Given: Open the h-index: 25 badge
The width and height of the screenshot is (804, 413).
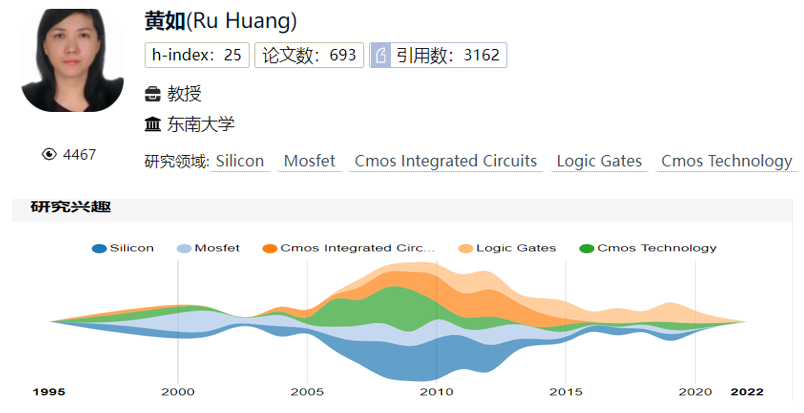Looking at the screenshot, I should tap(197, 55).
